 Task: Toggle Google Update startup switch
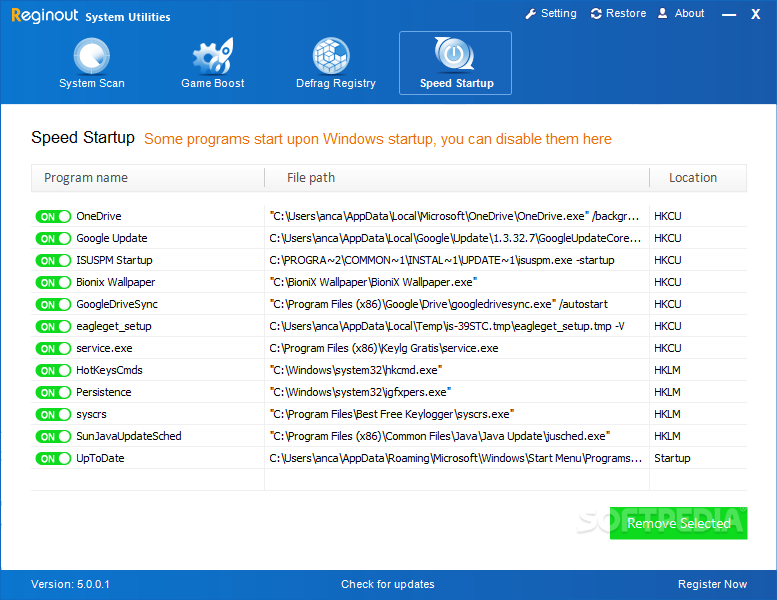(53, 239)
